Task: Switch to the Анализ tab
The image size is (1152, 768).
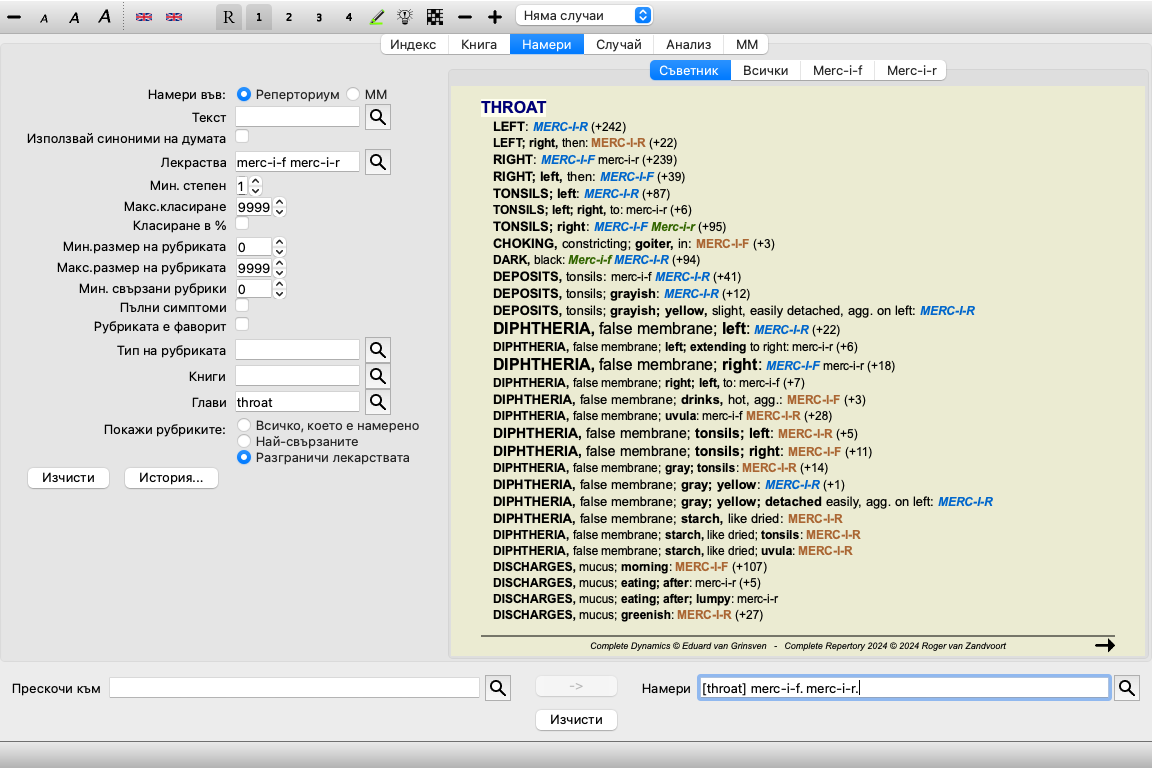Action: pyautogui.click(x=688, y=44)
